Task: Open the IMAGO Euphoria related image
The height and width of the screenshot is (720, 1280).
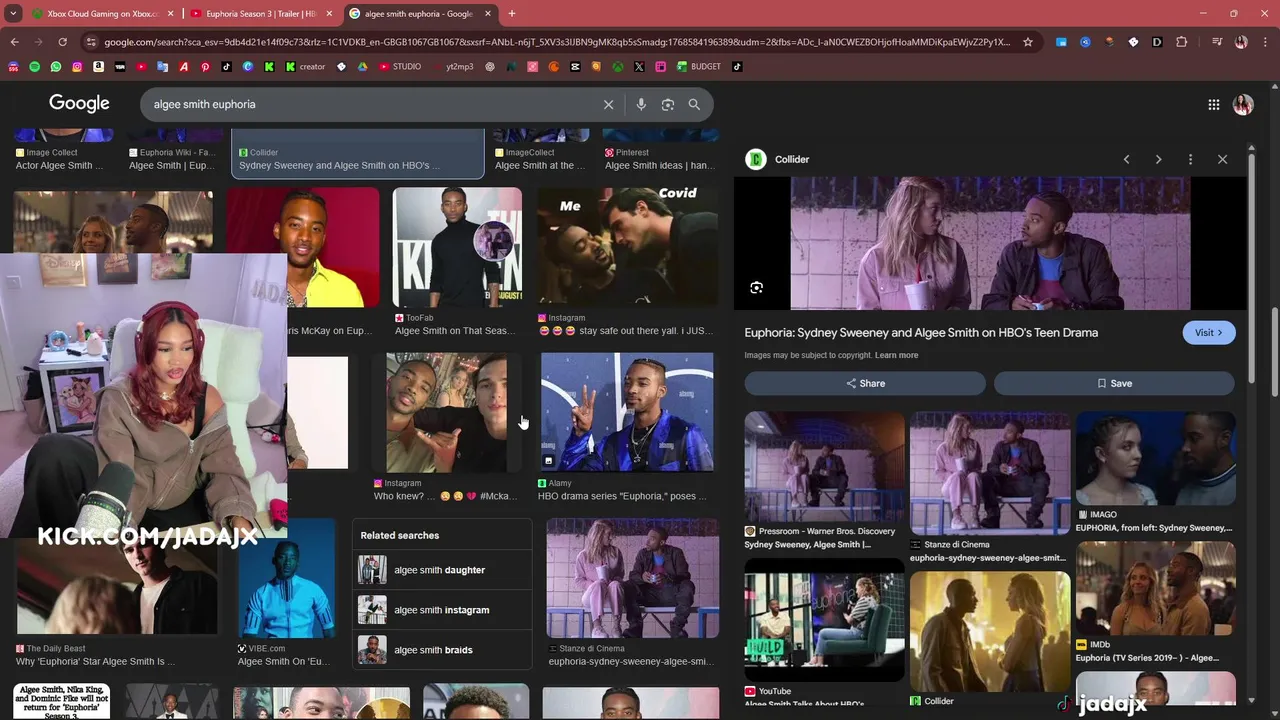Action: 1155,458
